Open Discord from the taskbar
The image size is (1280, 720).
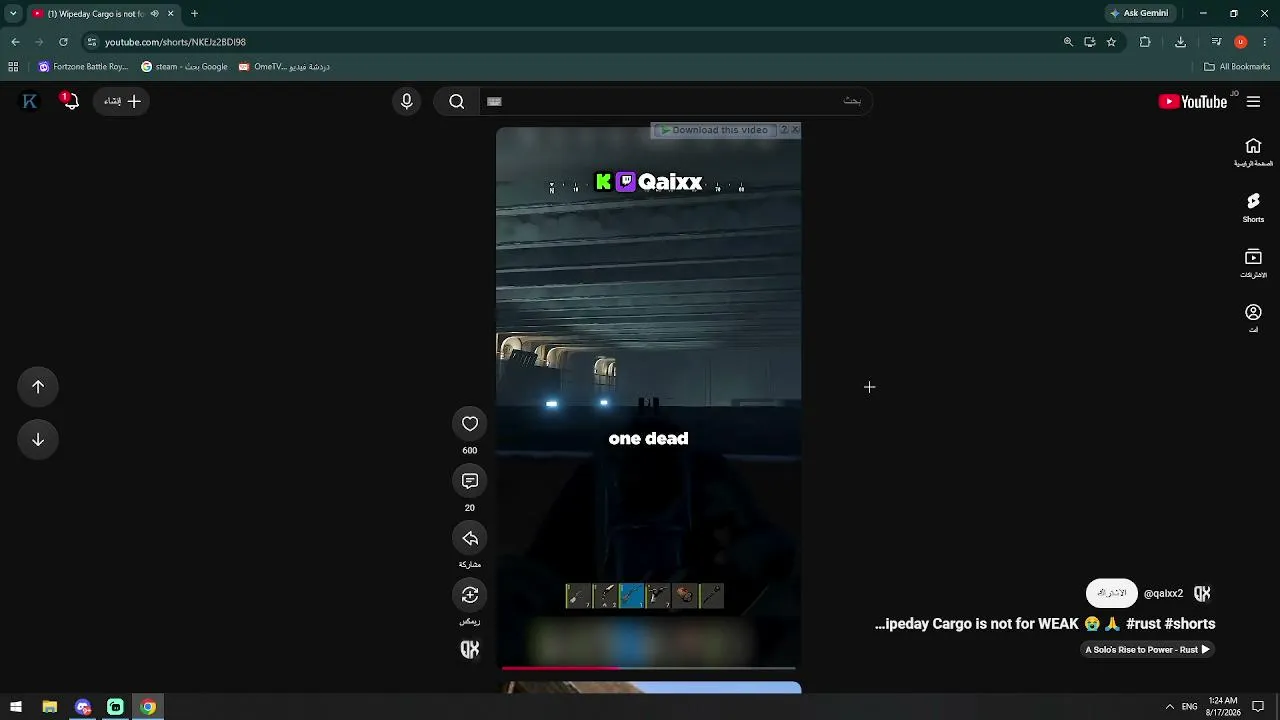pyautogui.click(x=82, y=707)
